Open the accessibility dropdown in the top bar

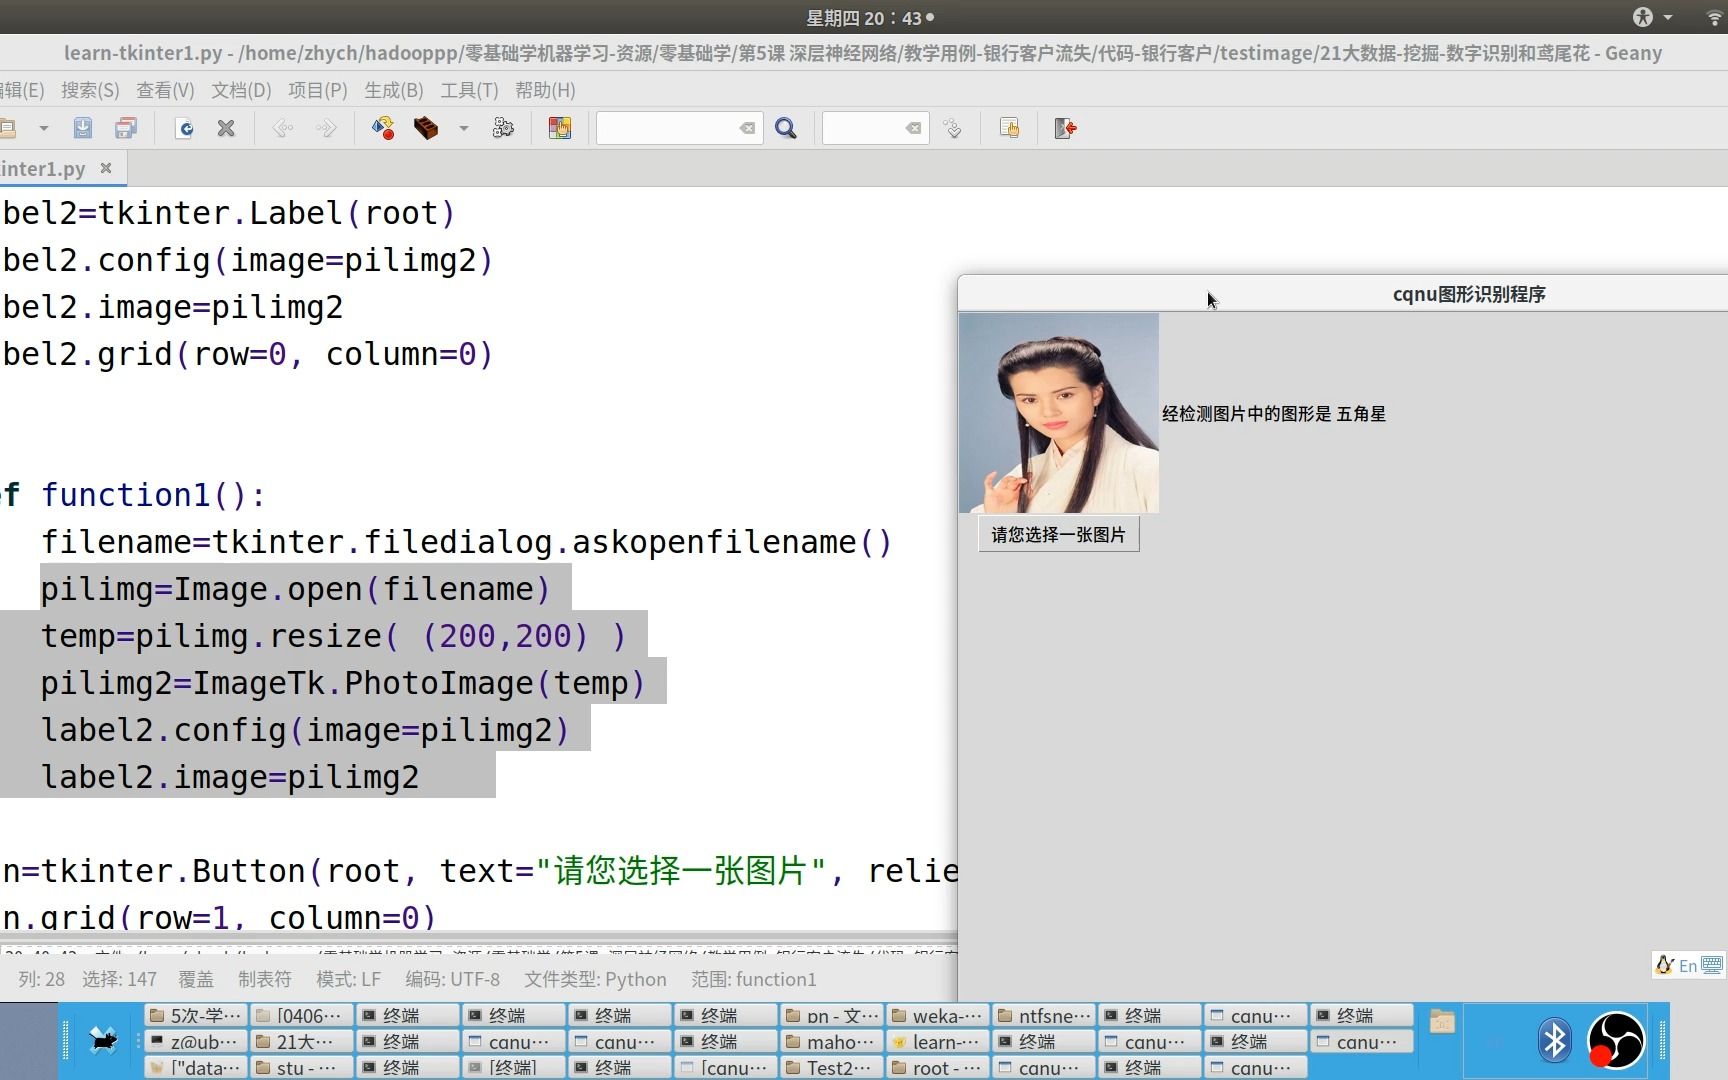[1655, 17]
